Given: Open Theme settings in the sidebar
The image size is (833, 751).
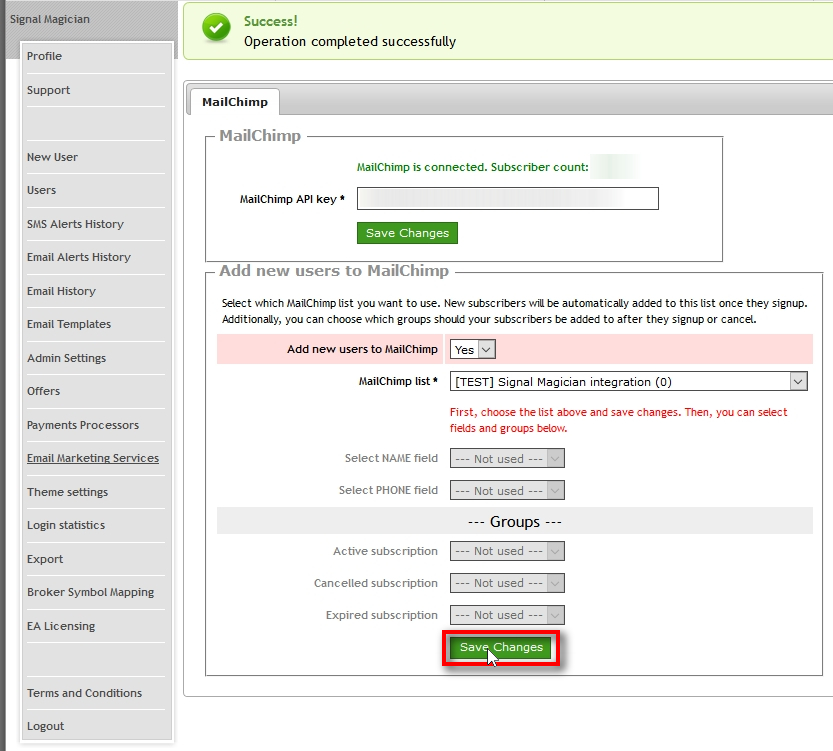Looking at the screenshot, I should coord(67,492).
